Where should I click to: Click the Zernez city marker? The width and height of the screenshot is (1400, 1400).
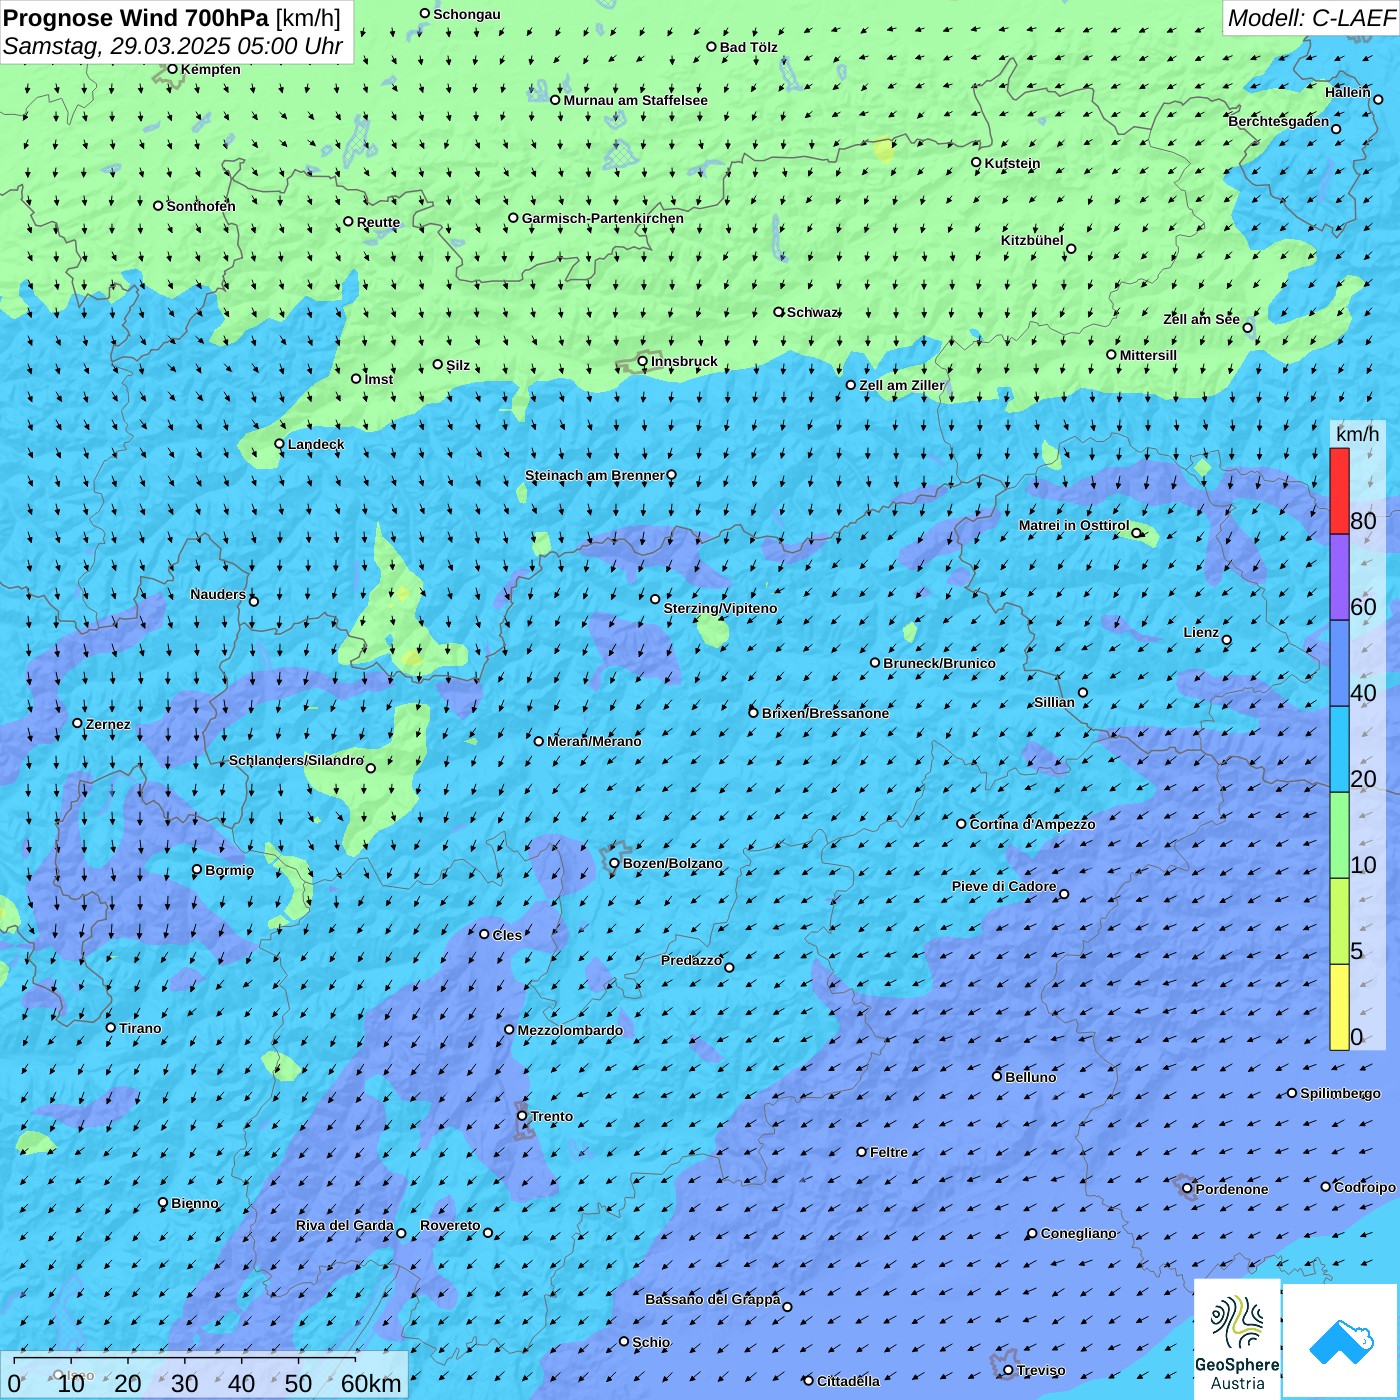point(78,723)
